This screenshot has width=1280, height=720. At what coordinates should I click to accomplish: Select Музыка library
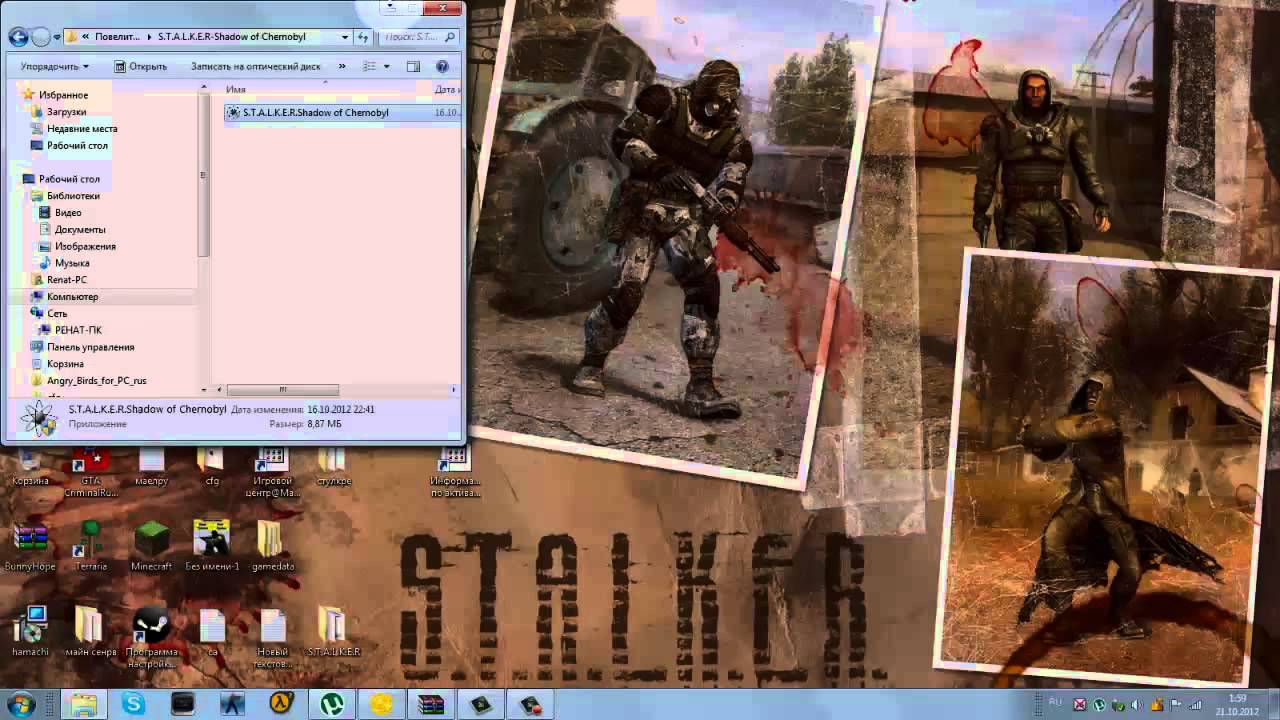point(72,264)
